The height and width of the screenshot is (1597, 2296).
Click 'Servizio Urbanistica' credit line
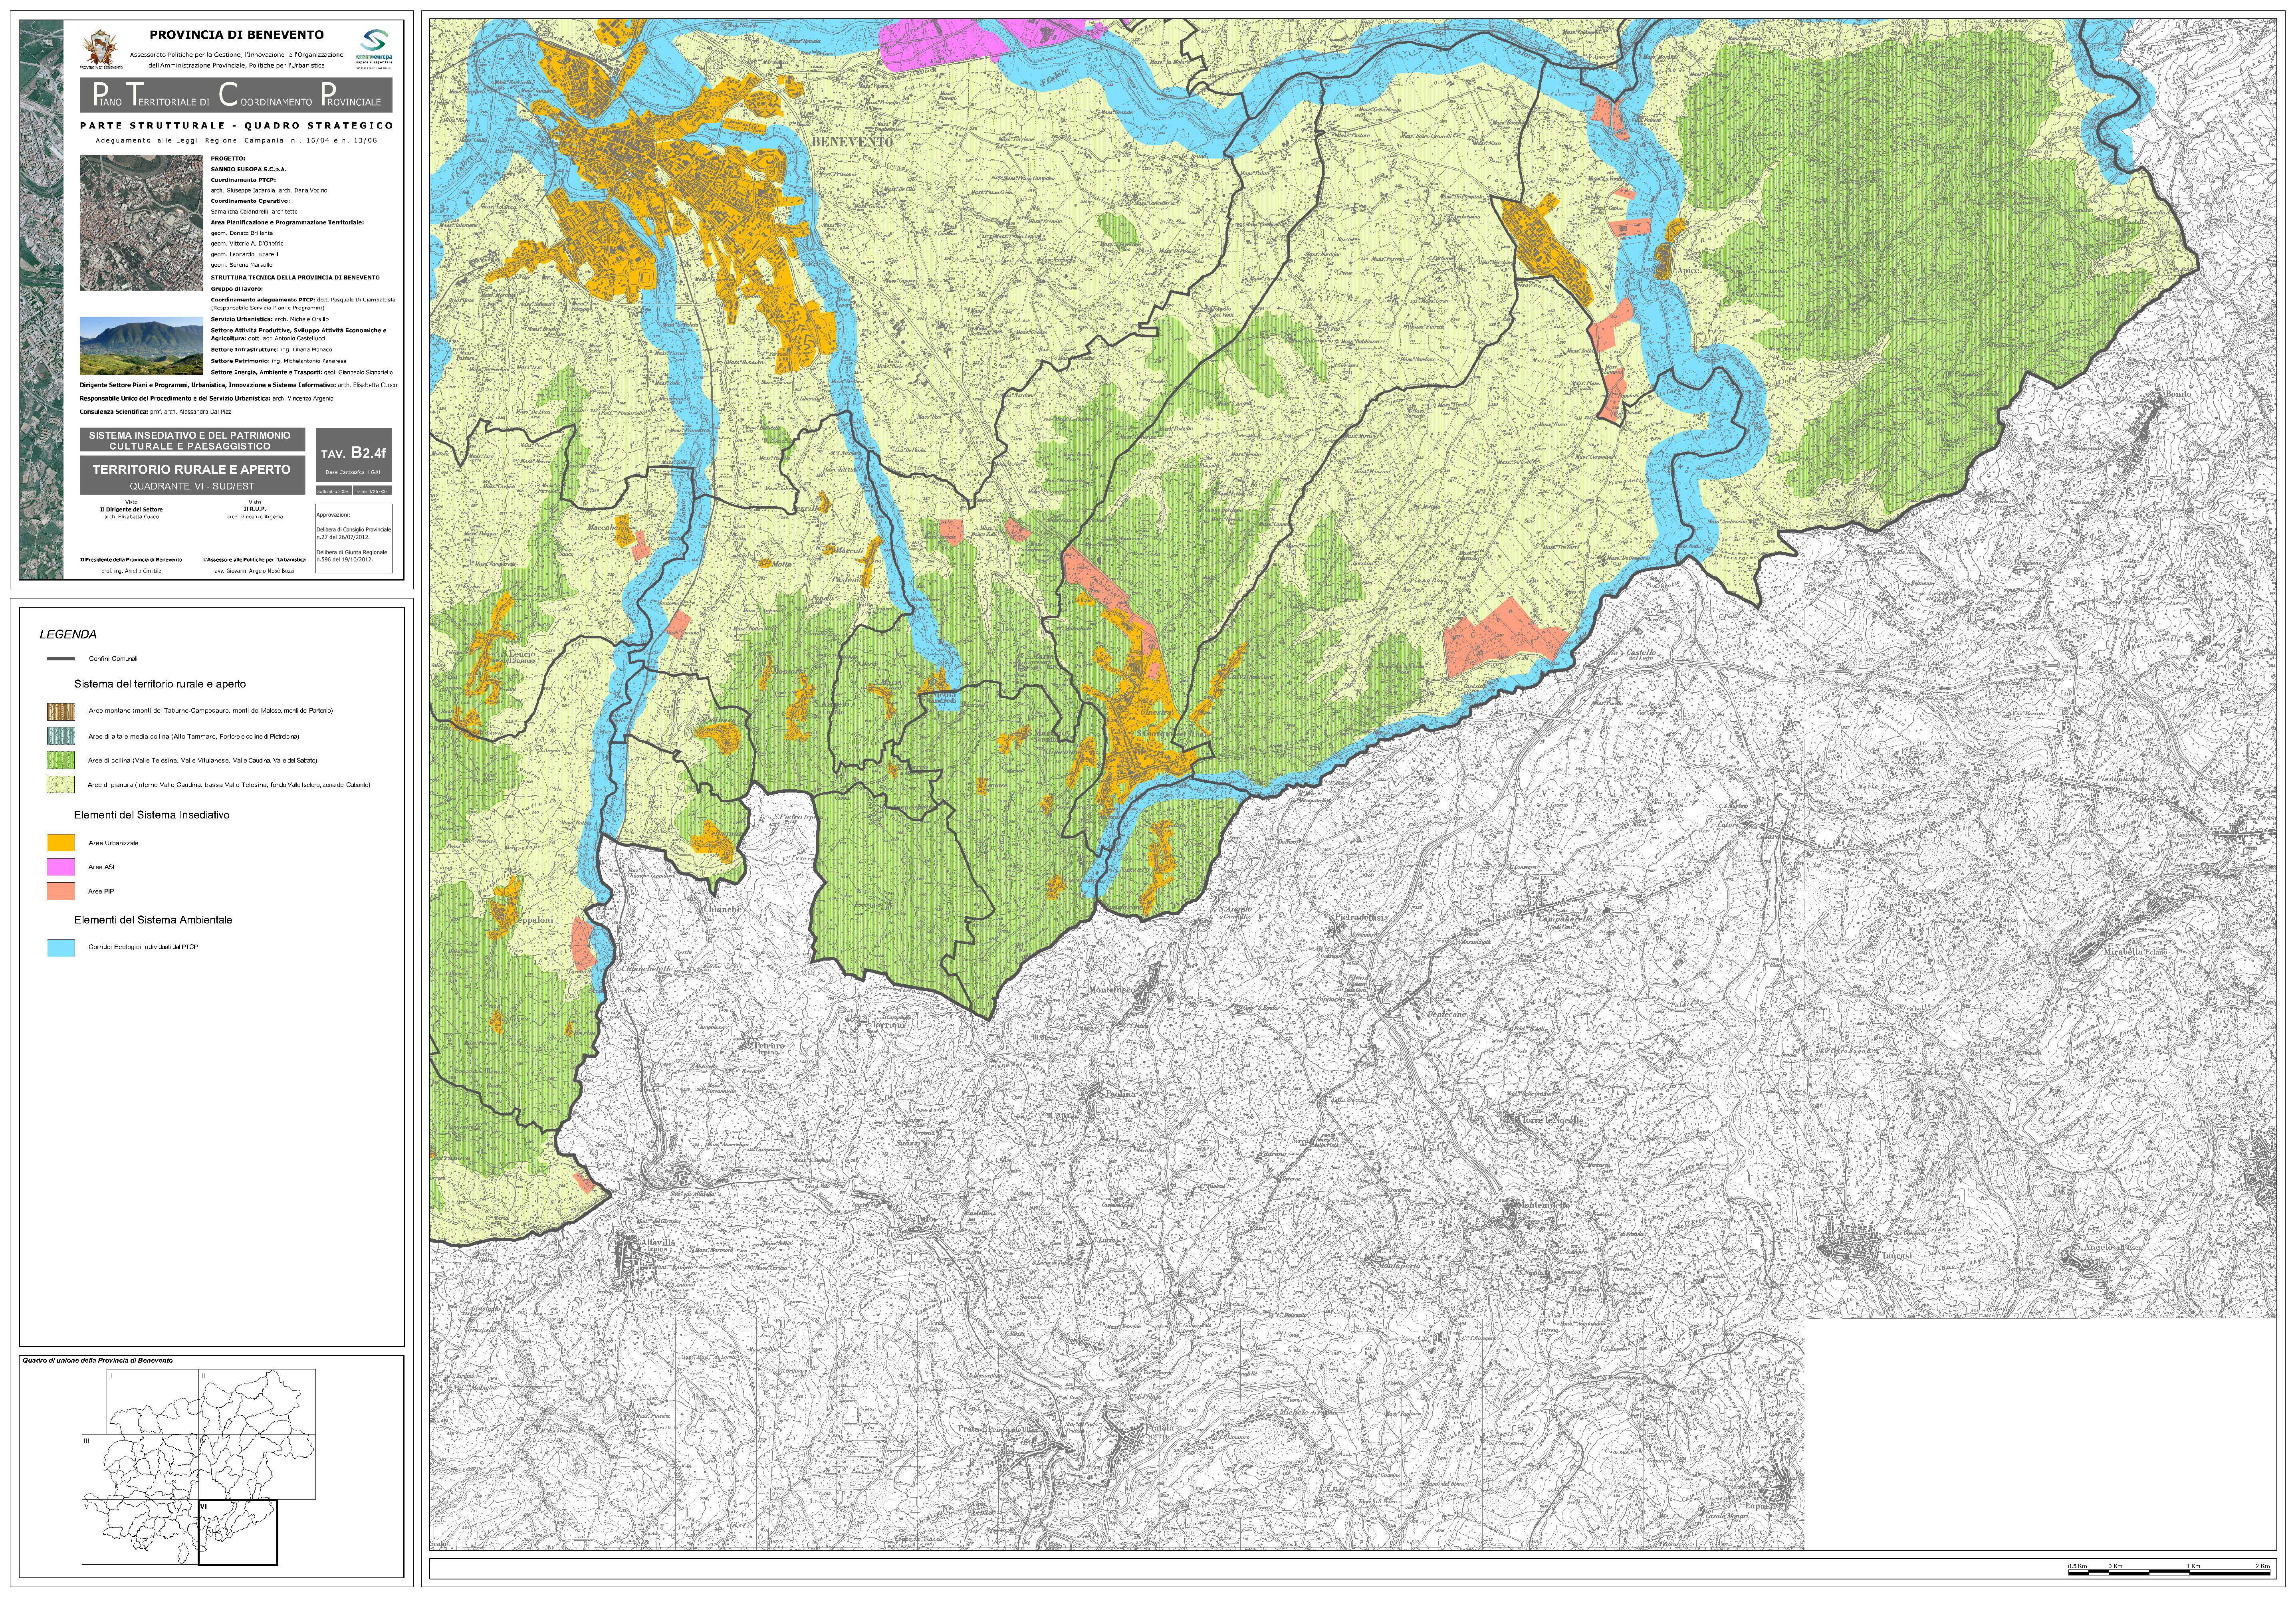click(270, 319)
